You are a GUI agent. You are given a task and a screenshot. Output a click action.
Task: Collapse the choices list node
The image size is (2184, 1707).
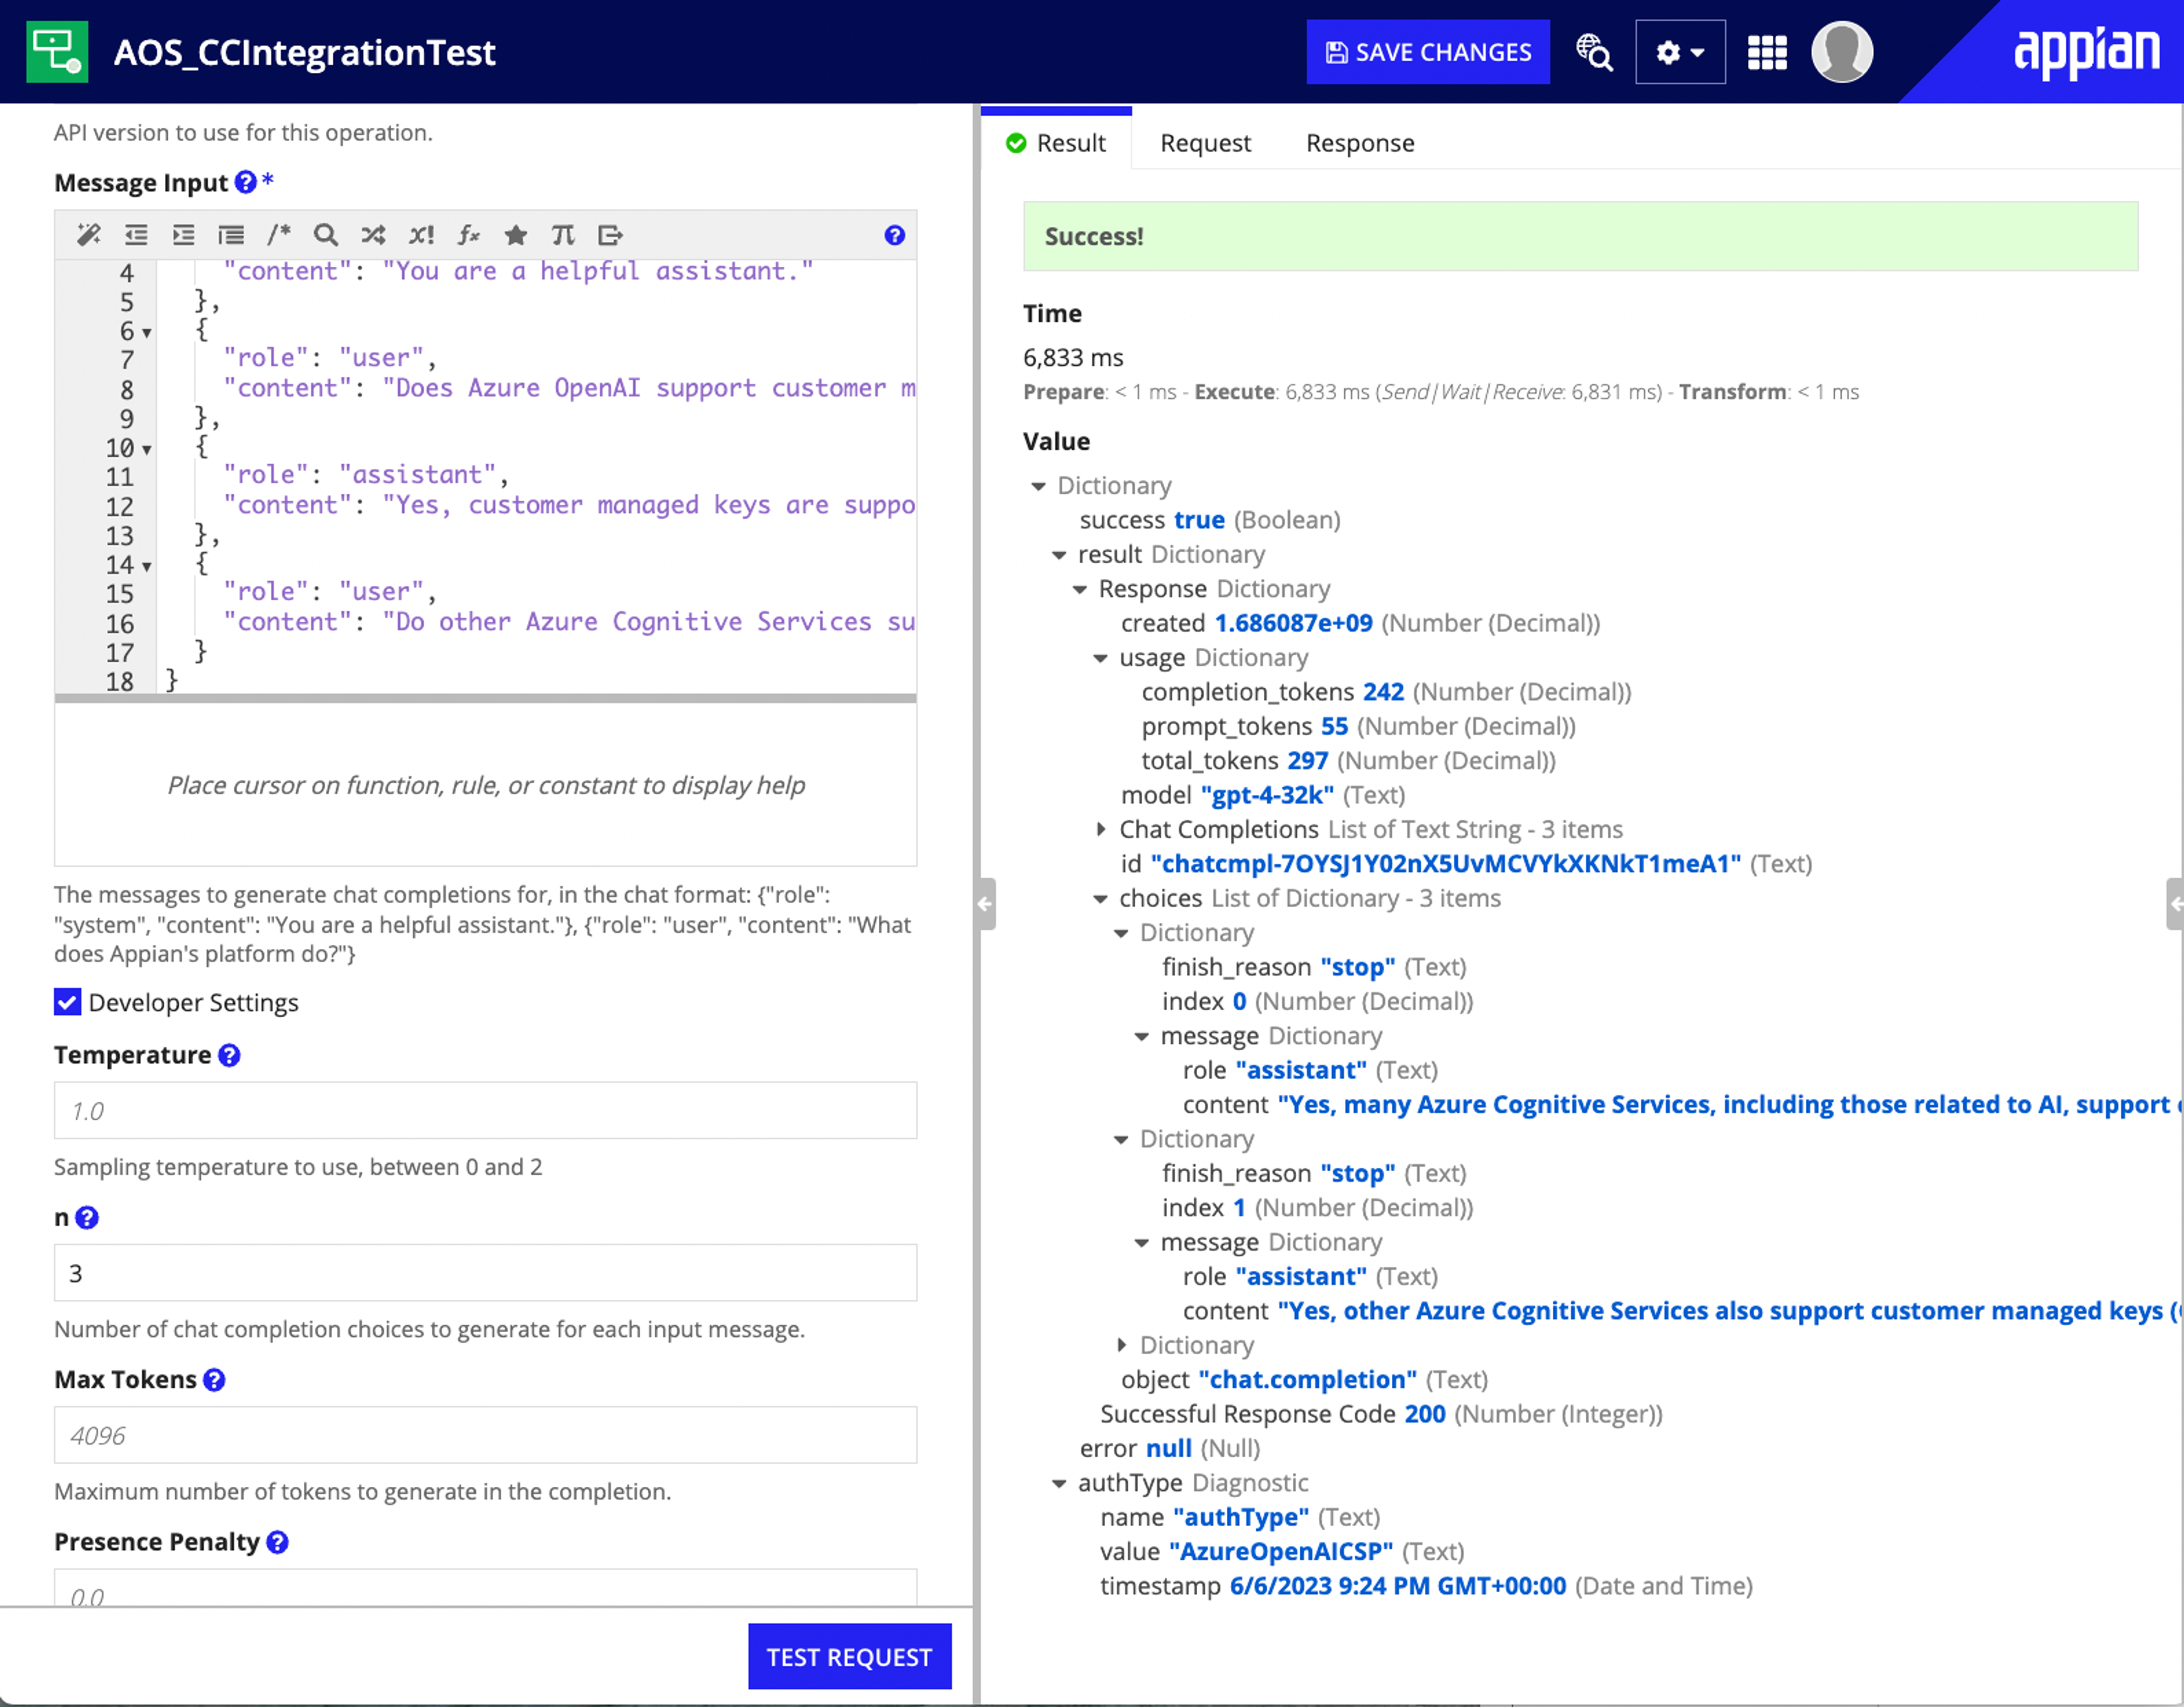(1100, 899)
